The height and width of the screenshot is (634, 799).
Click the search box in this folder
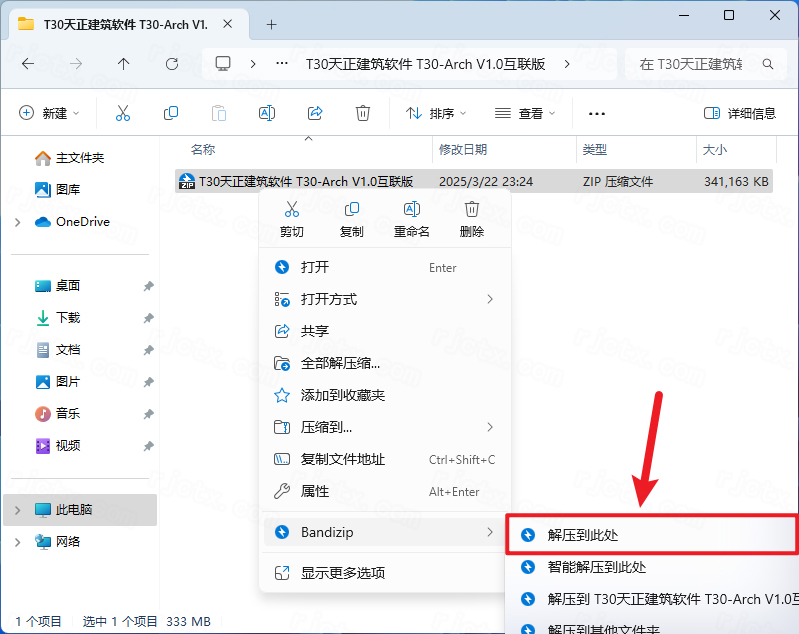point(692,64)
